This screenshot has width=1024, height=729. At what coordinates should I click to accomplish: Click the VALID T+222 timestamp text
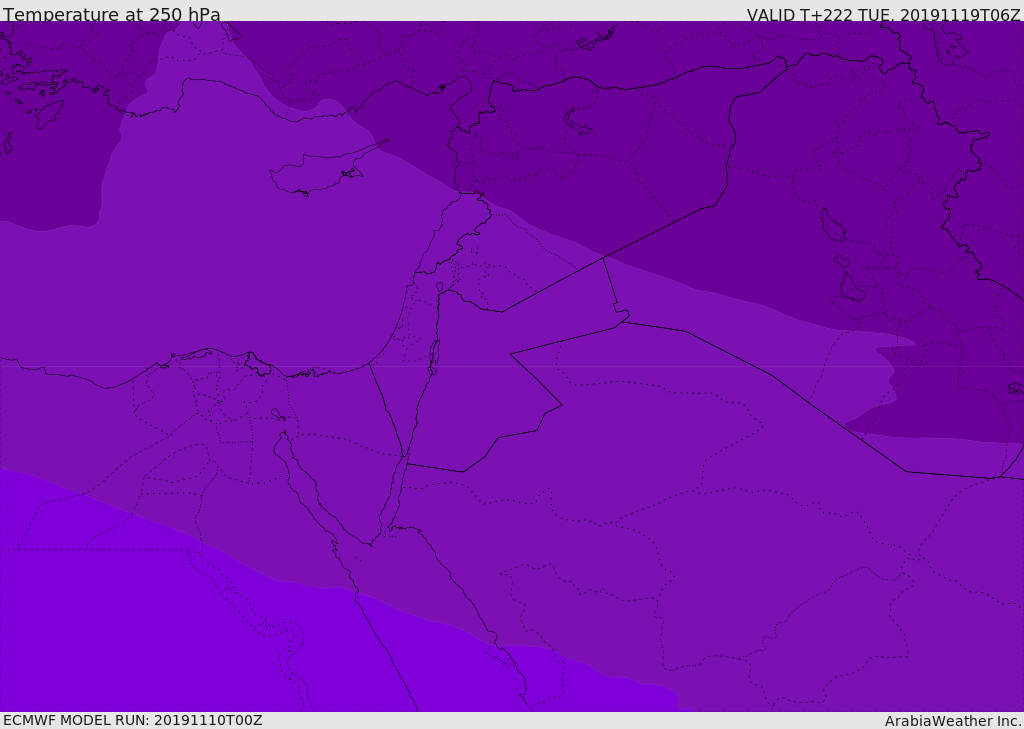pyautogui.click(x=883, y=14)
